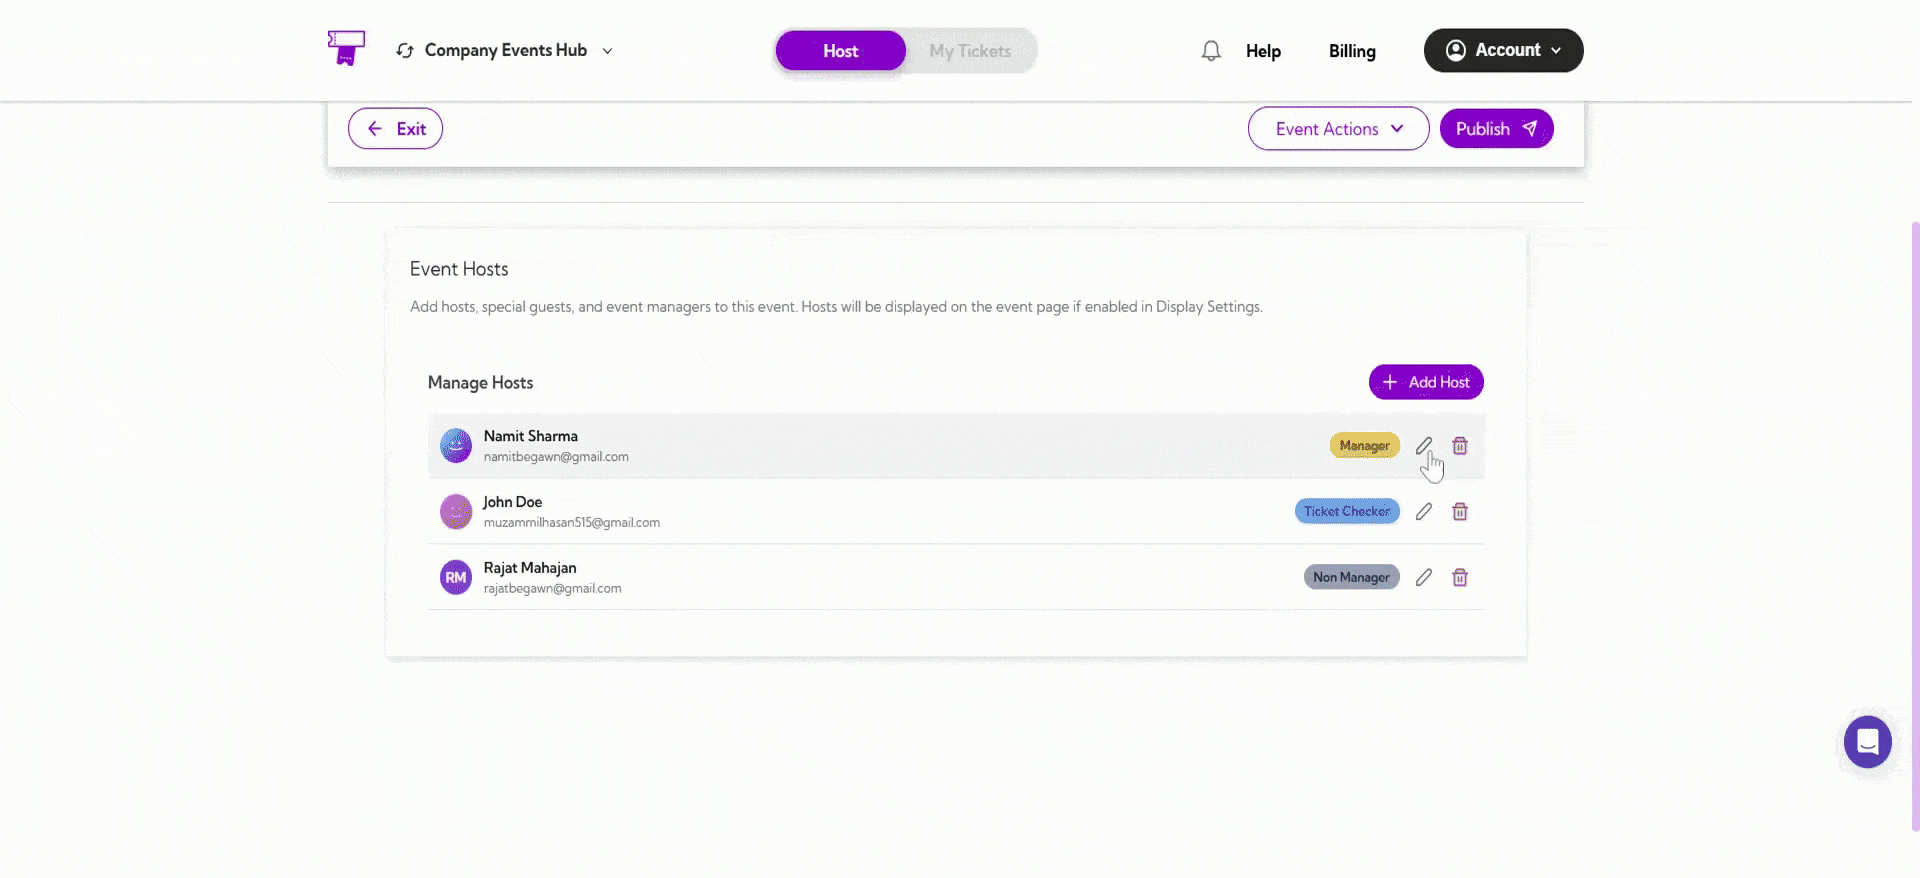Click the Manage Hosts label
This screenshot has width=1920, height=878.
point(481,383)
